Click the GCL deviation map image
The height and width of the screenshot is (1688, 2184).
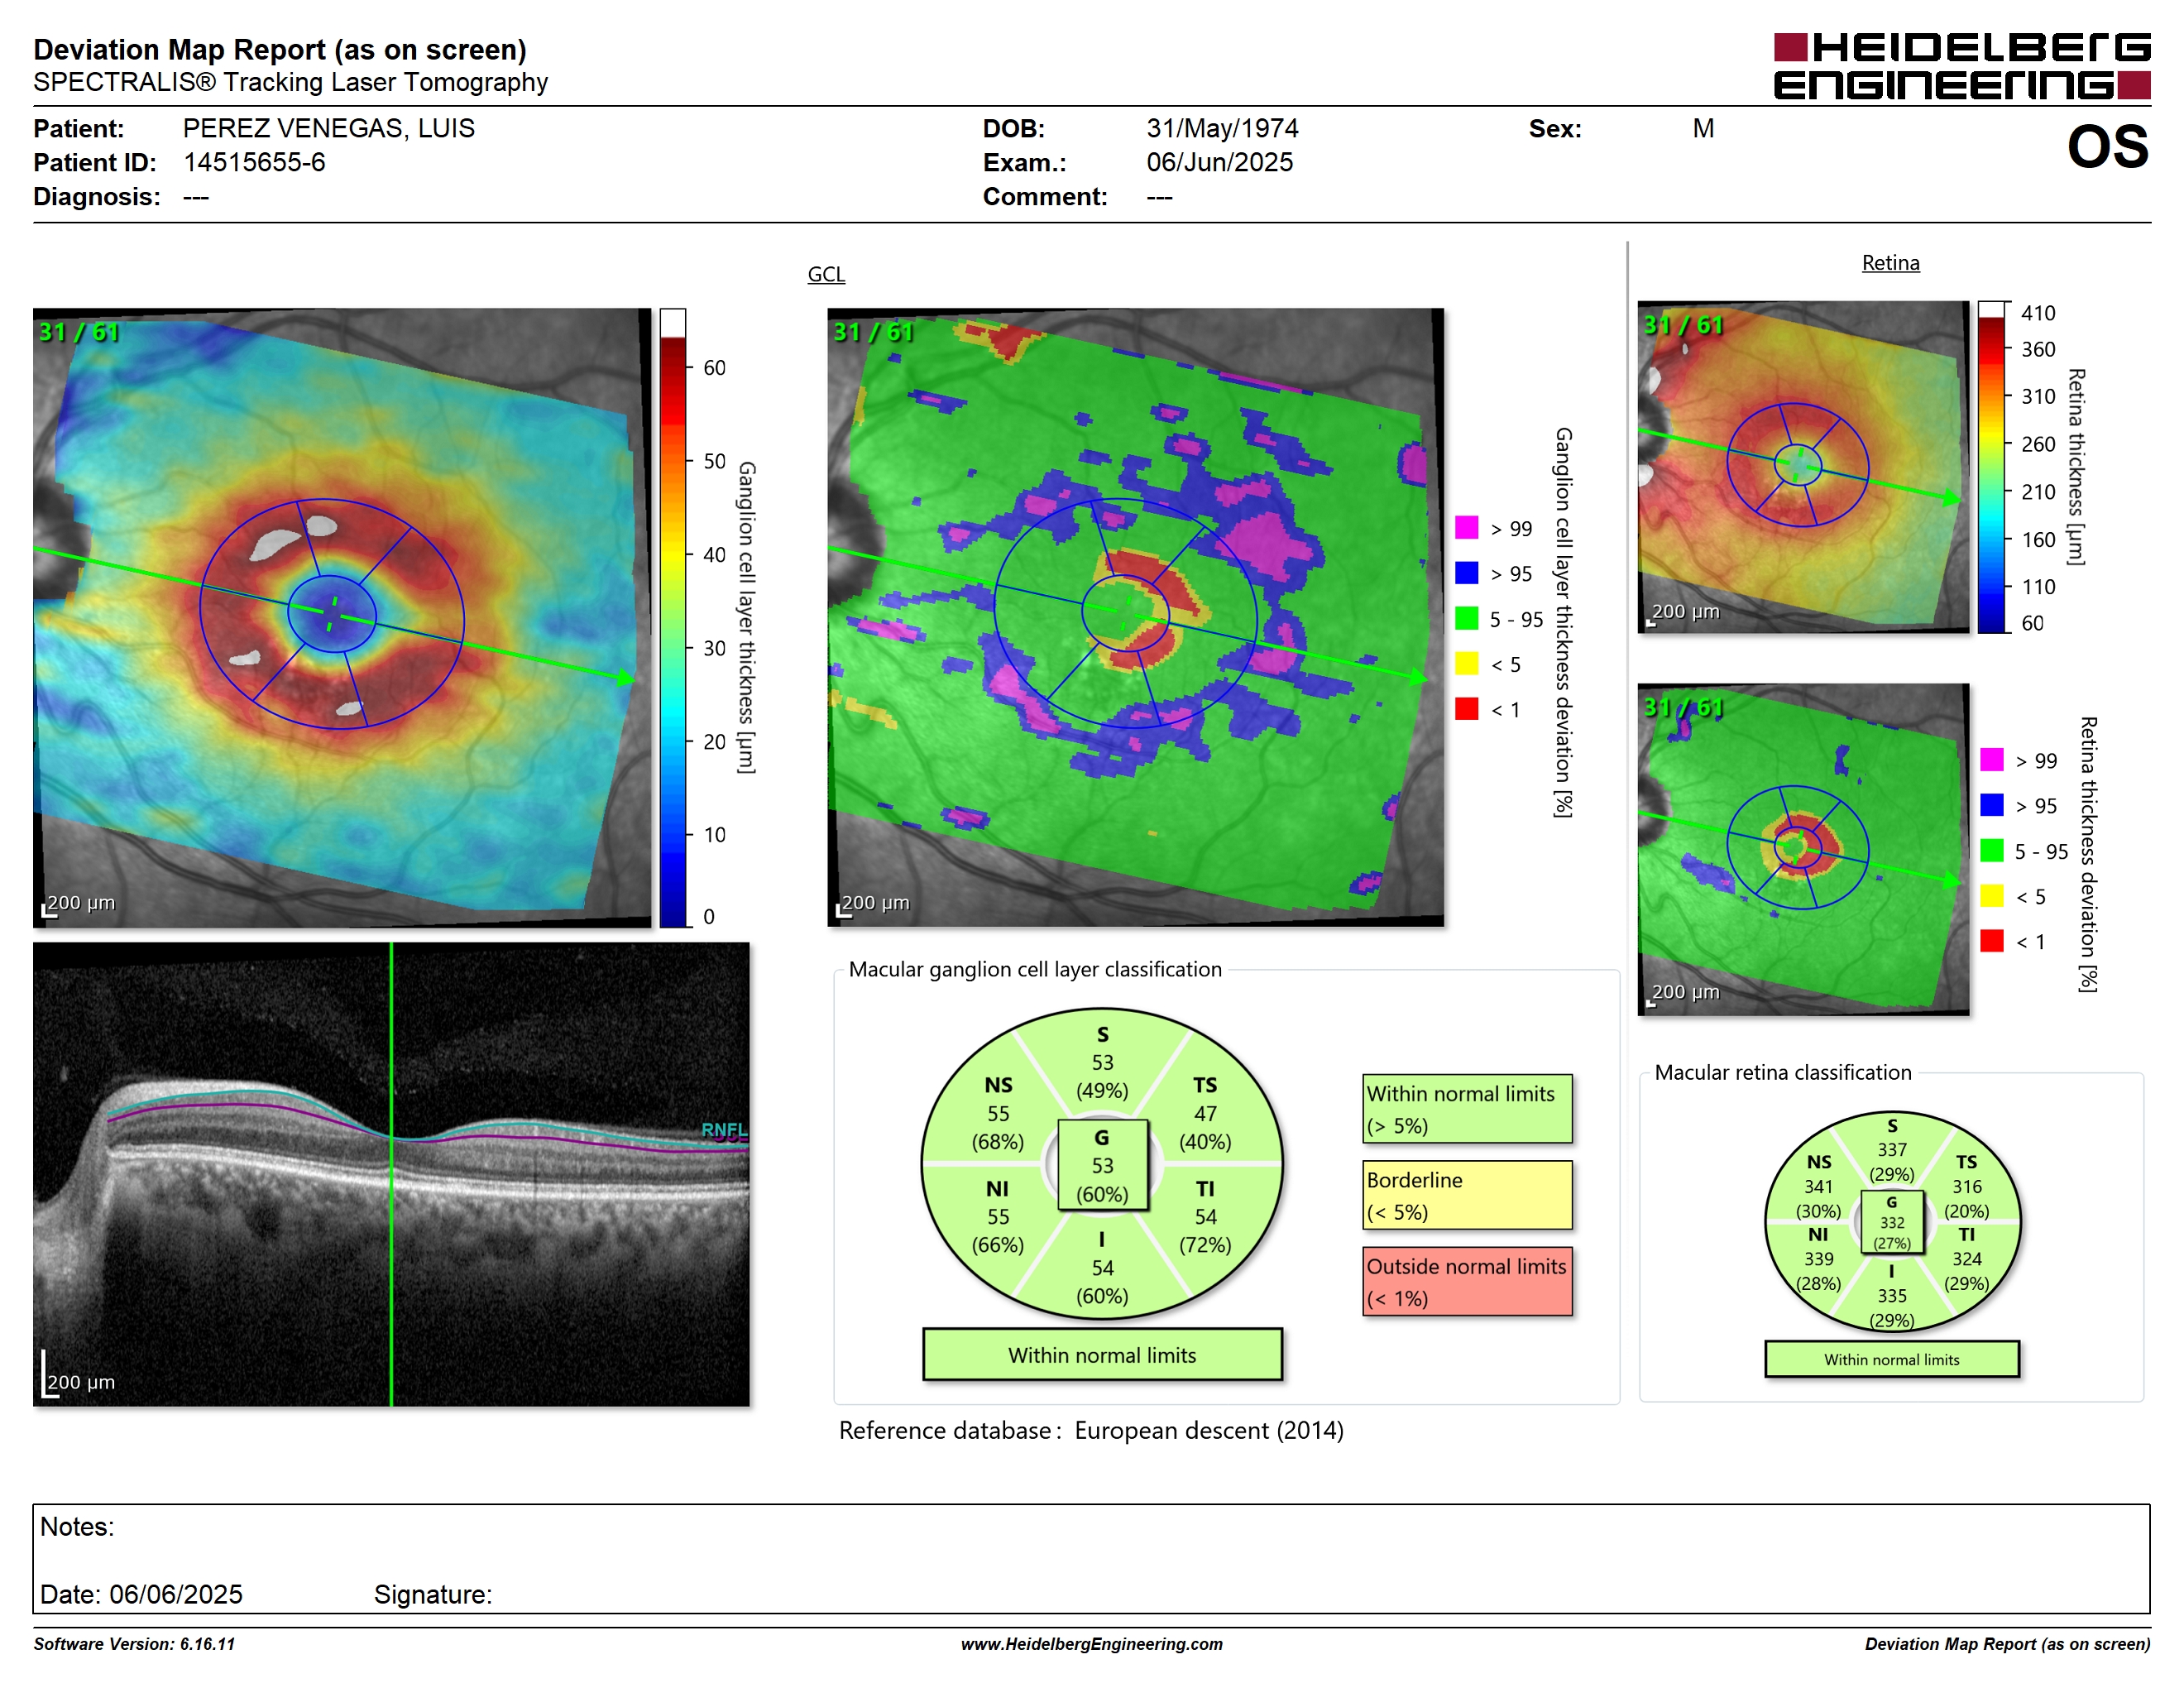1136,617
